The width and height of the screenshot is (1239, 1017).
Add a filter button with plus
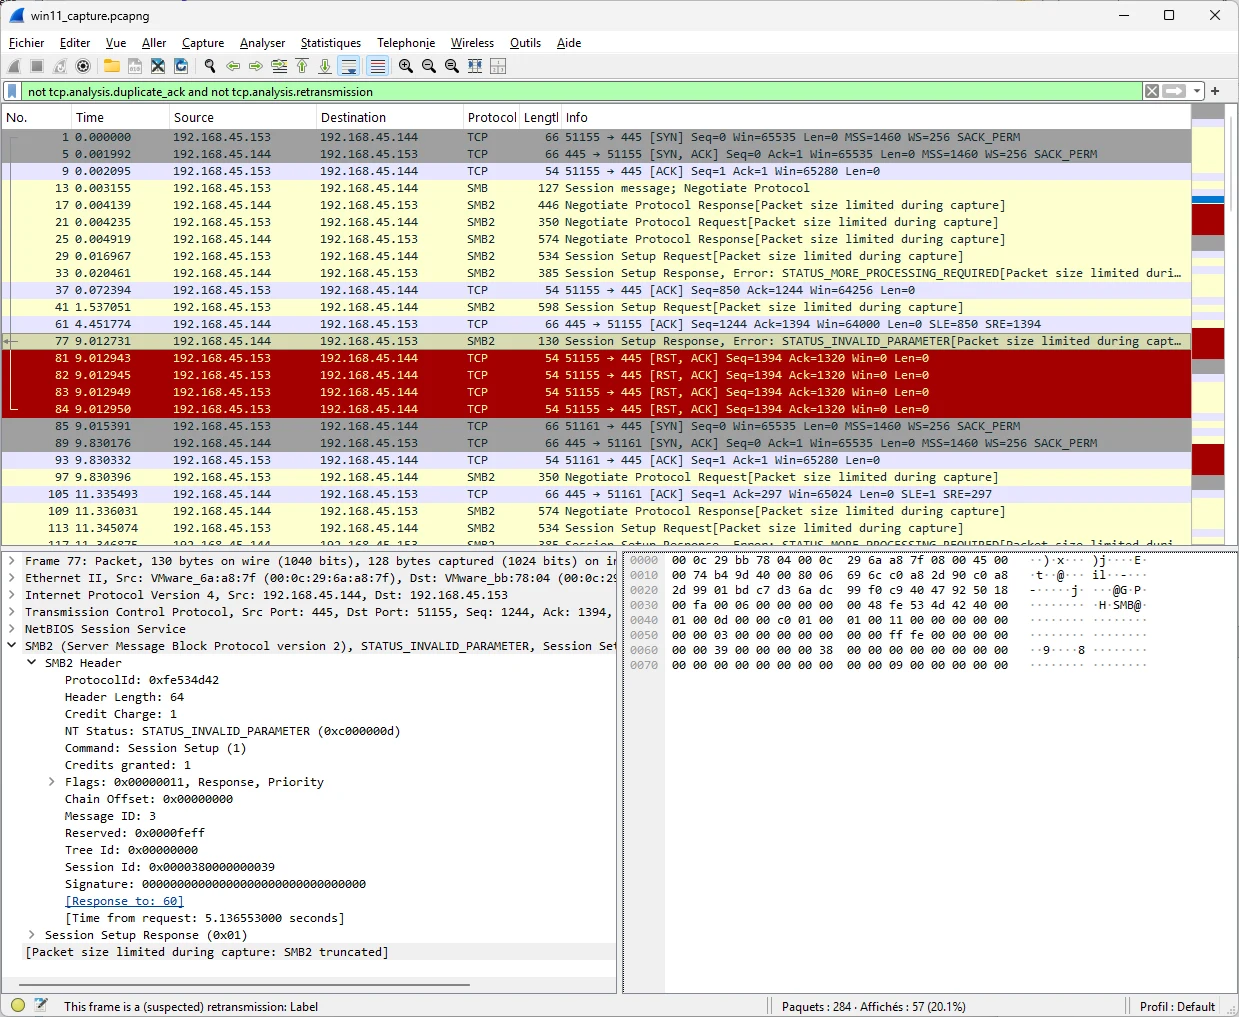[1215, 91]
